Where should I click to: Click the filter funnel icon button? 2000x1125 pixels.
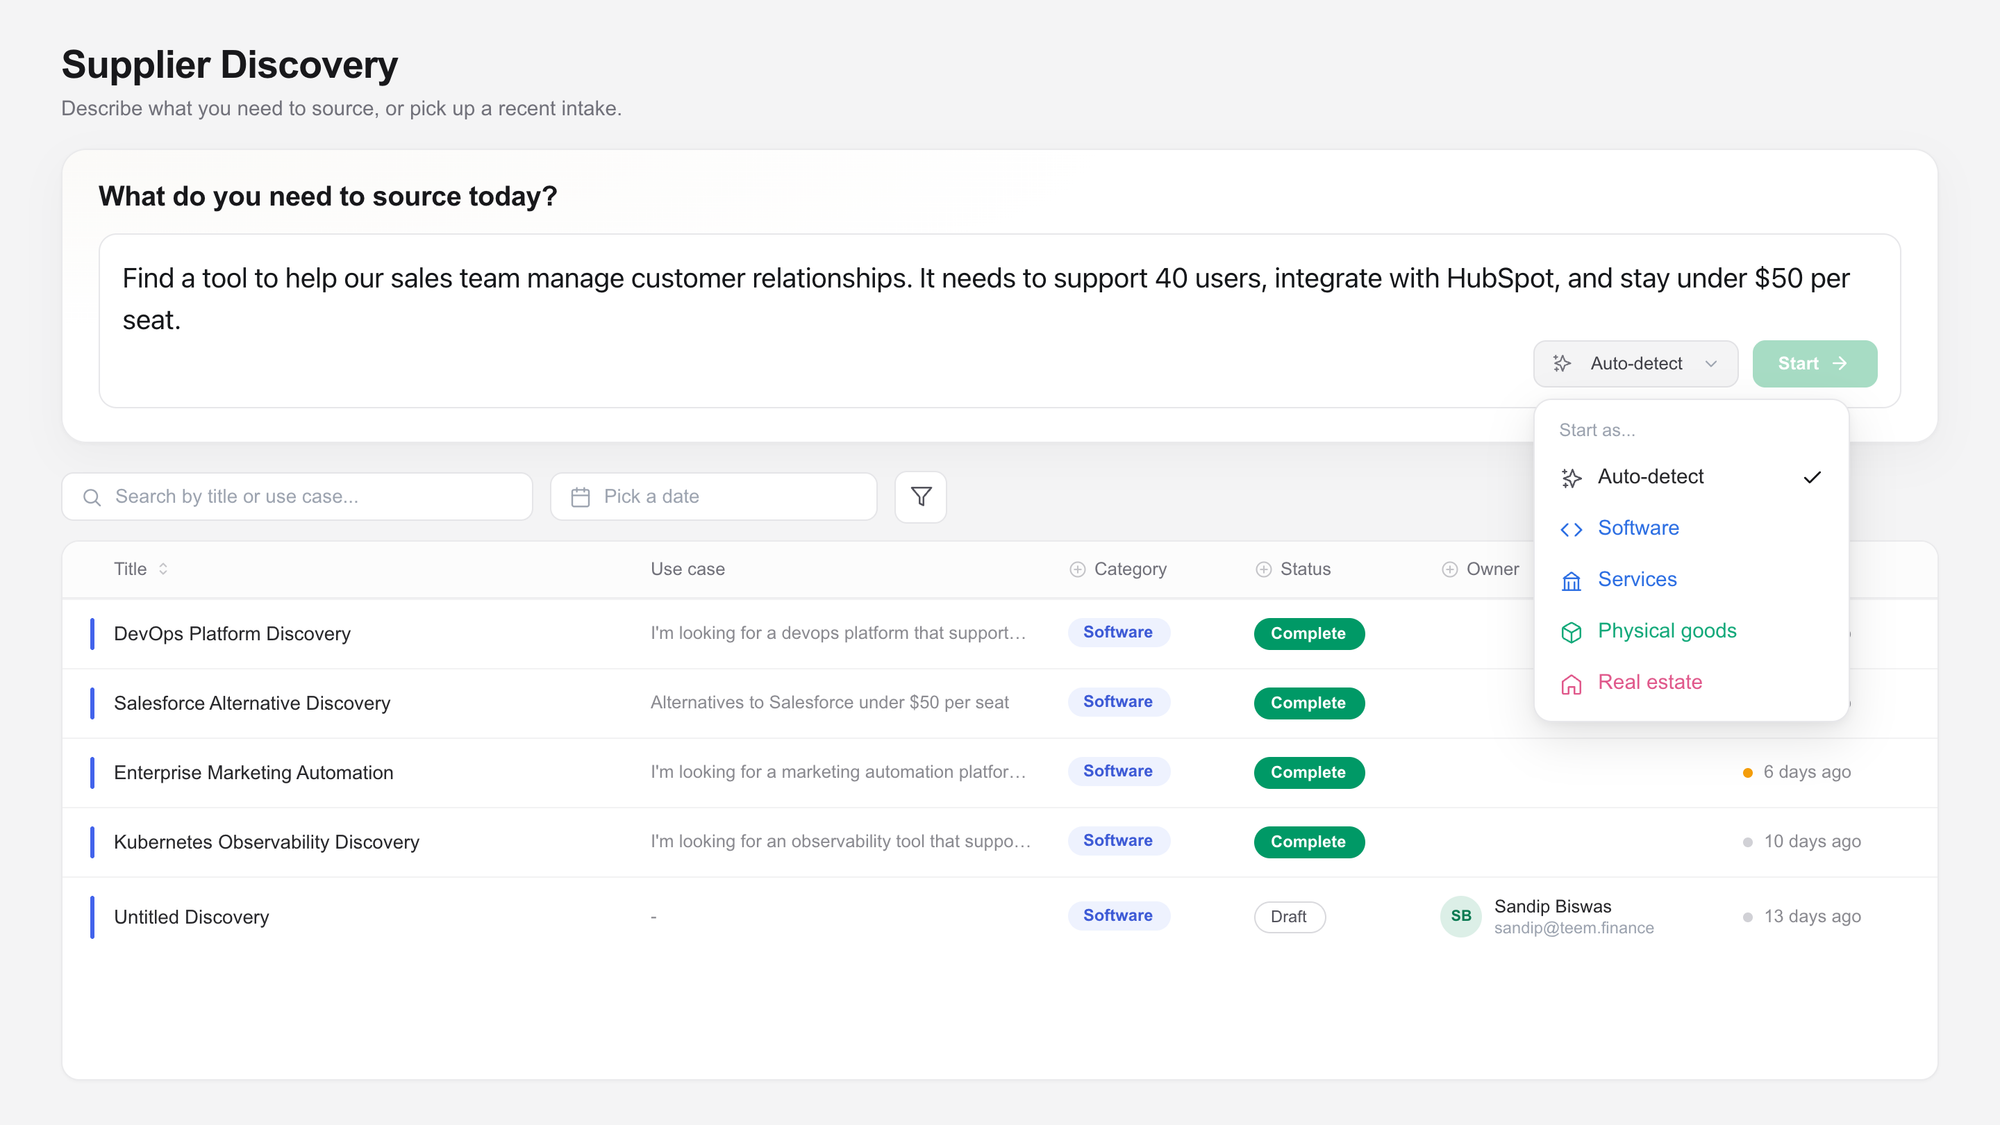click(921, 497)
